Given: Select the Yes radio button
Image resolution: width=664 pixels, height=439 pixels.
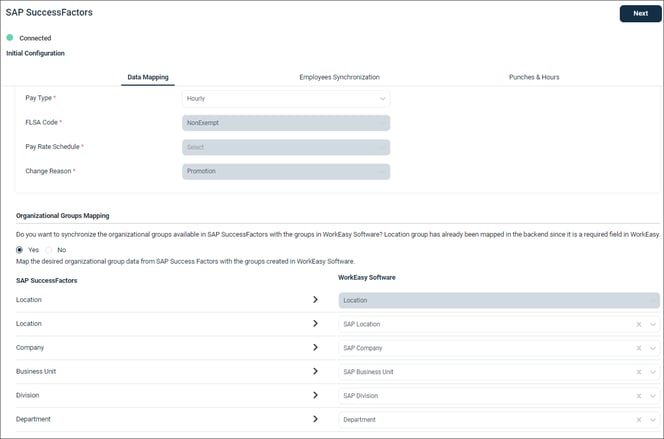Looking at the screenshot, I should point(19,250).
